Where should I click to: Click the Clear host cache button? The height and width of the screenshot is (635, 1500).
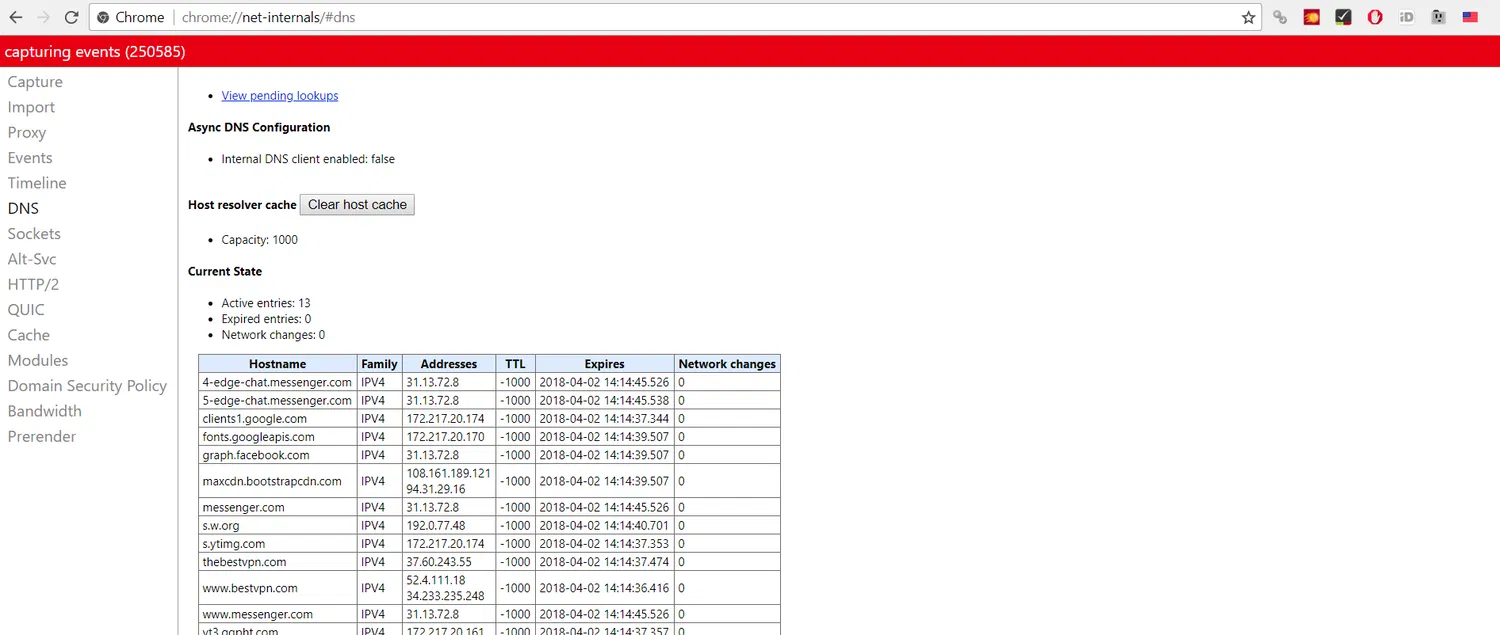(357, 205)
